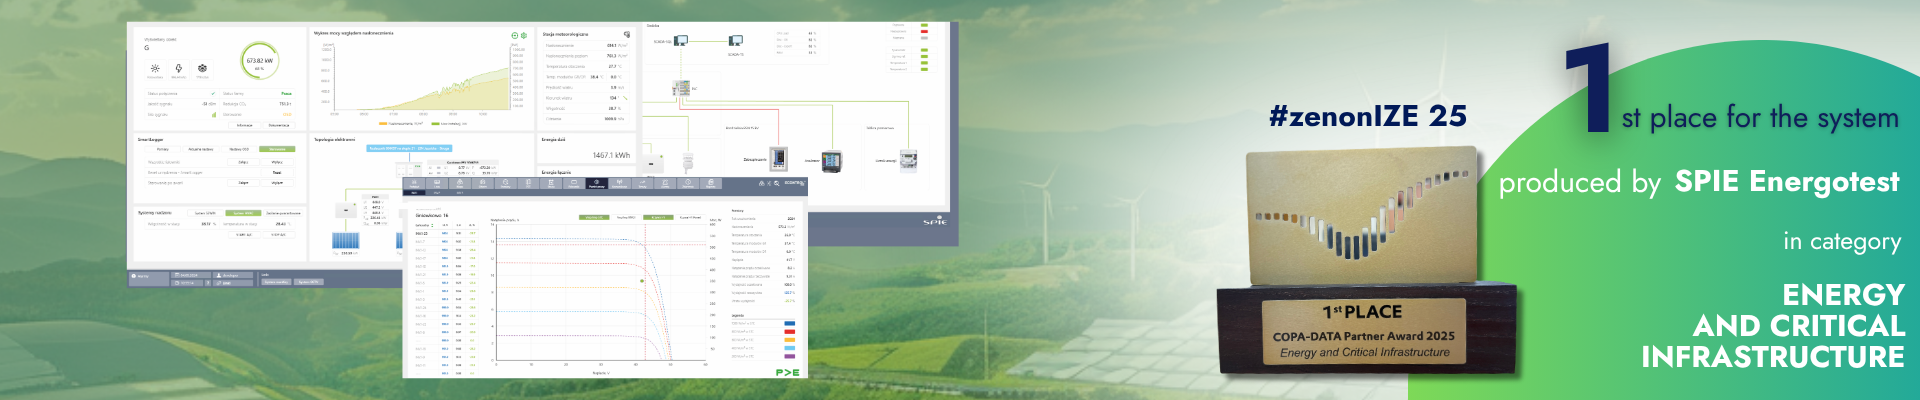Click the 1467.1 kWh daily energy value
This screenshot has width=1920, height=400.
(611, 155)
